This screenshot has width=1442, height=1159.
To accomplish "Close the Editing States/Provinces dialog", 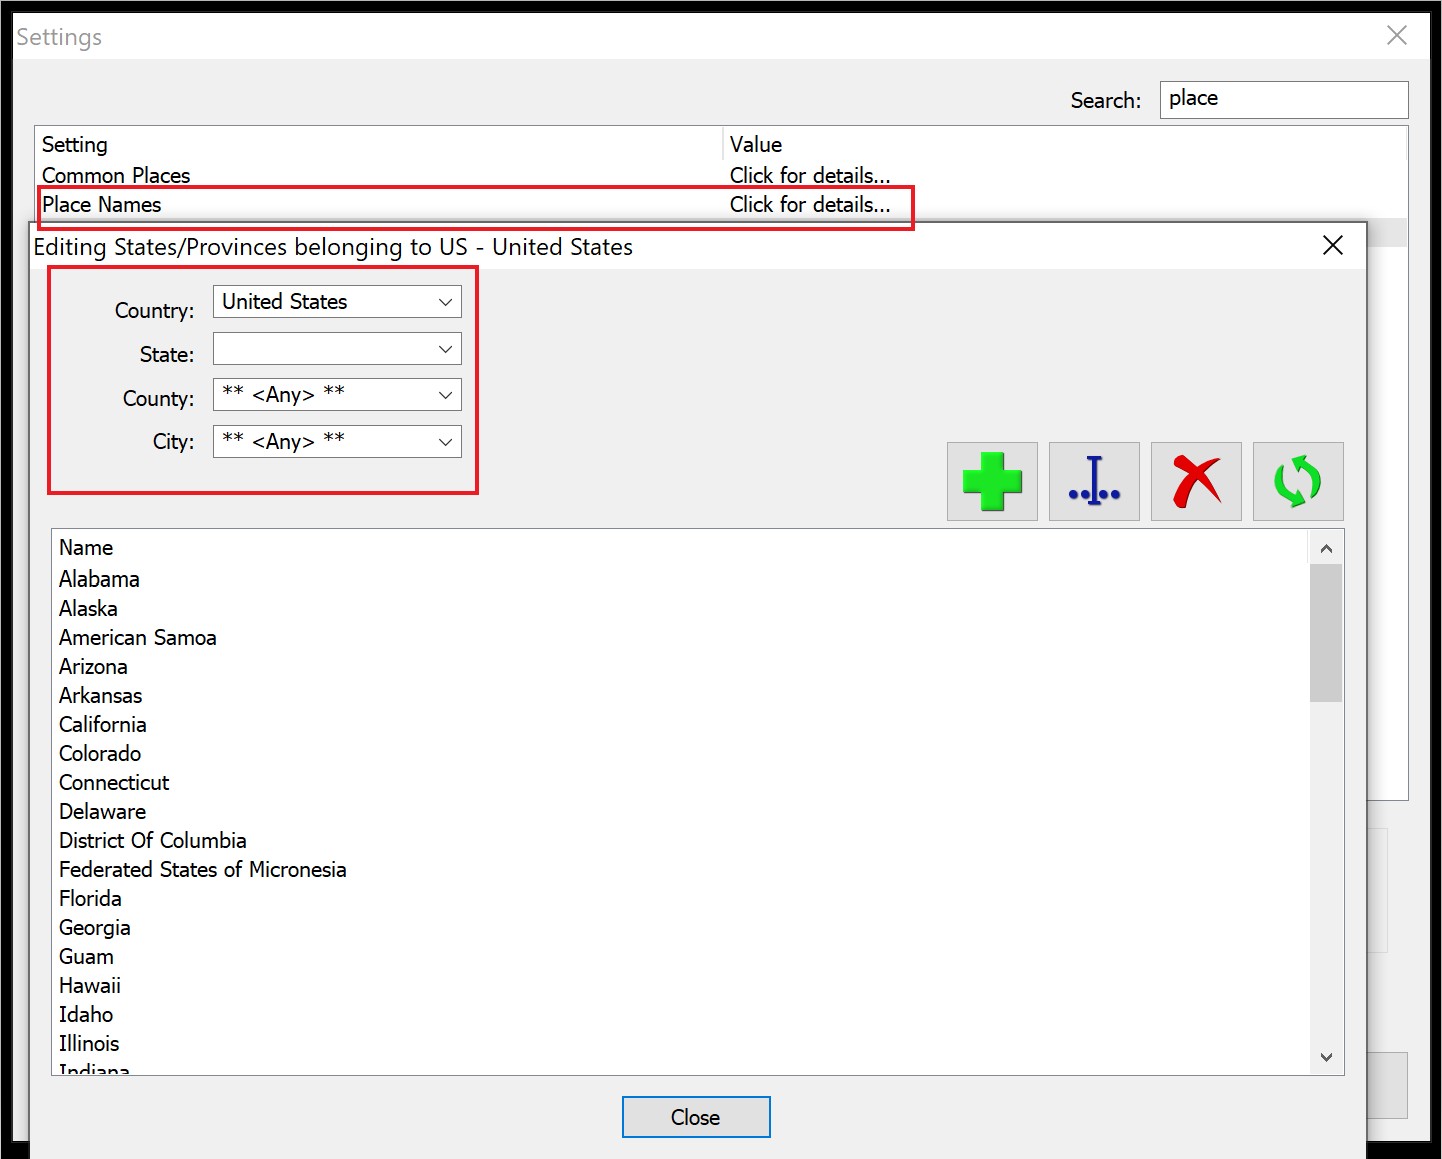I will (x=1333, y=246).
